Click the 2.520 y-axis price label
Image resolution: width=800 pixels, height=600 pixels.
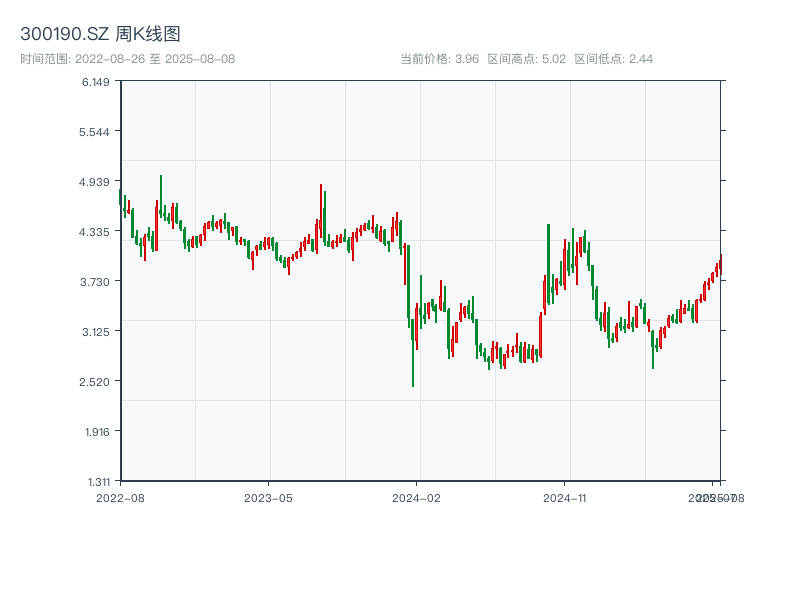pyautogui.click(x=95, y=382)
